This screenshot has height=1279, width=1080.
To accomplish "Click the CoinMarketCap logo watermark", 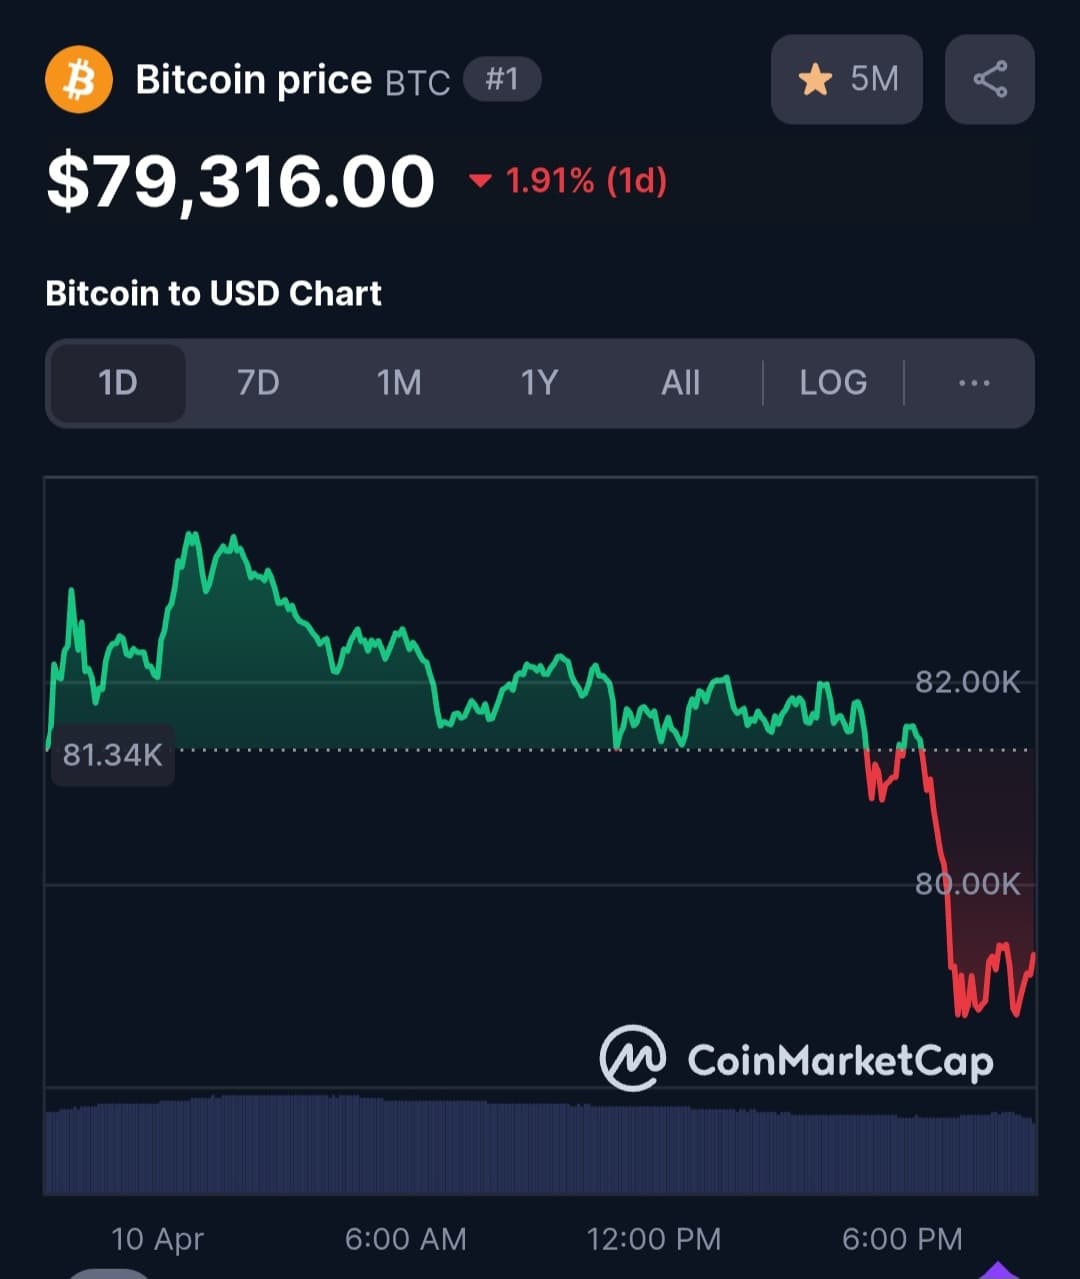I will coord(796,1059).
